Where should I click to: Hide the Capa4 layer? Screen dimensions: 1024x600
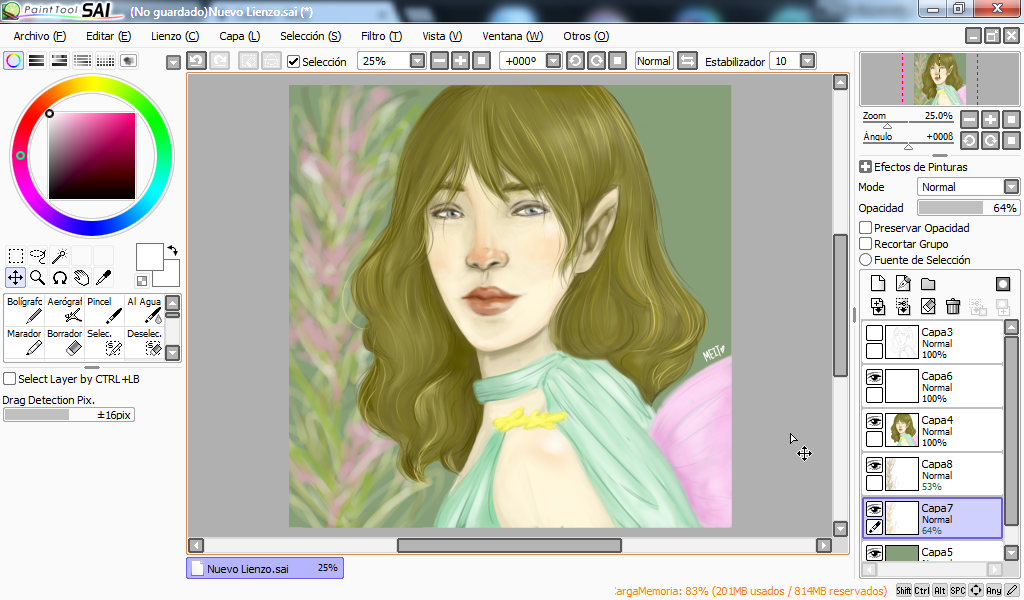(874, 421)
